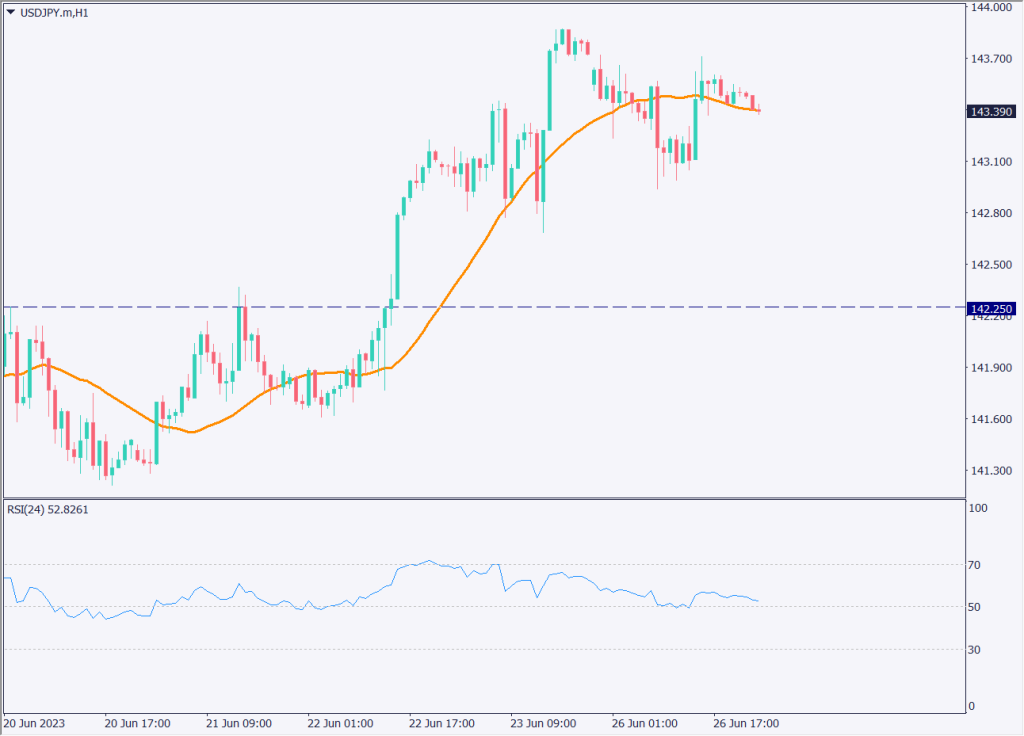
Task: Click the RSI 100 scale label
Action: tap(980, 509)
